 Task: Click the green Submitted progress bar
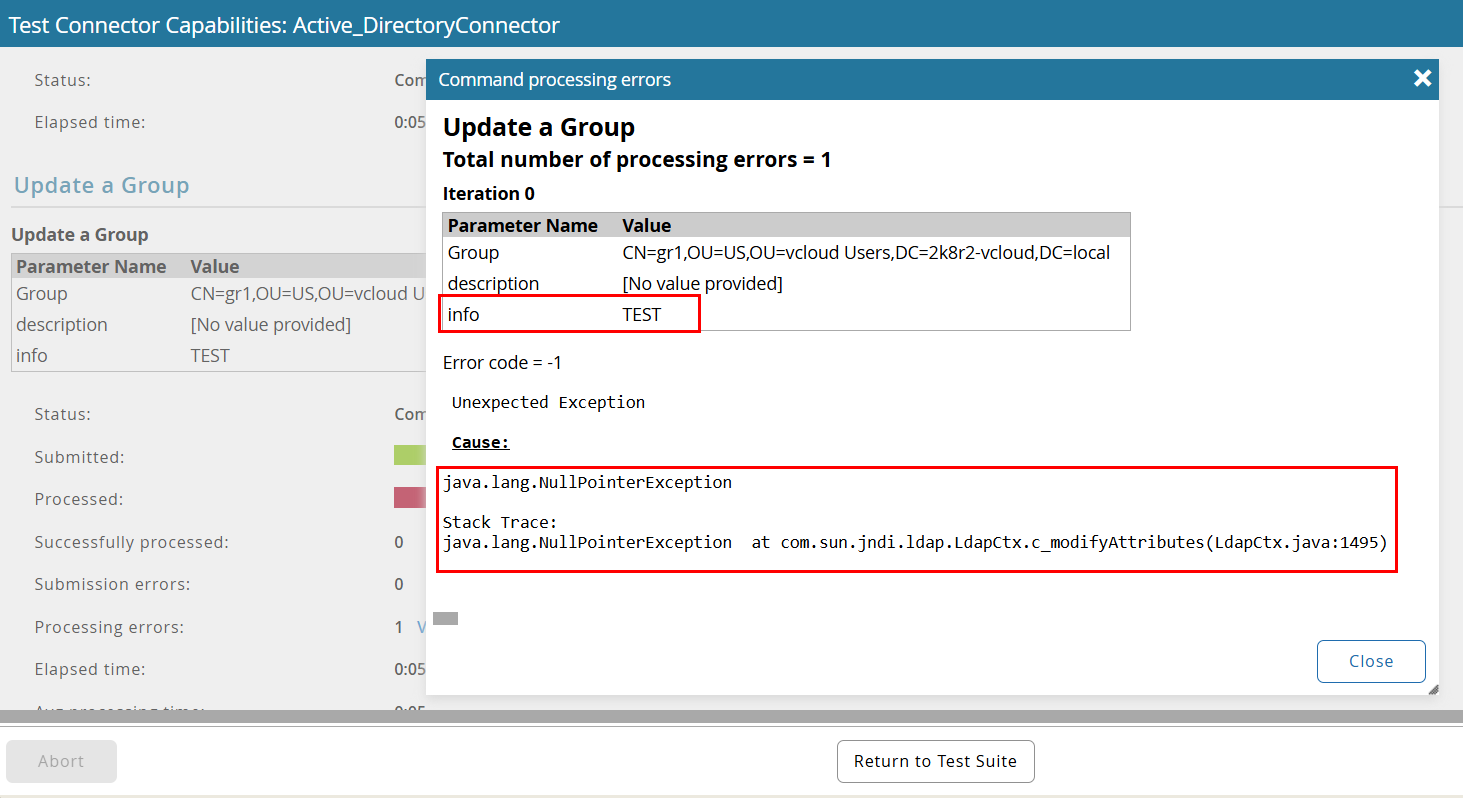(410, 456)
